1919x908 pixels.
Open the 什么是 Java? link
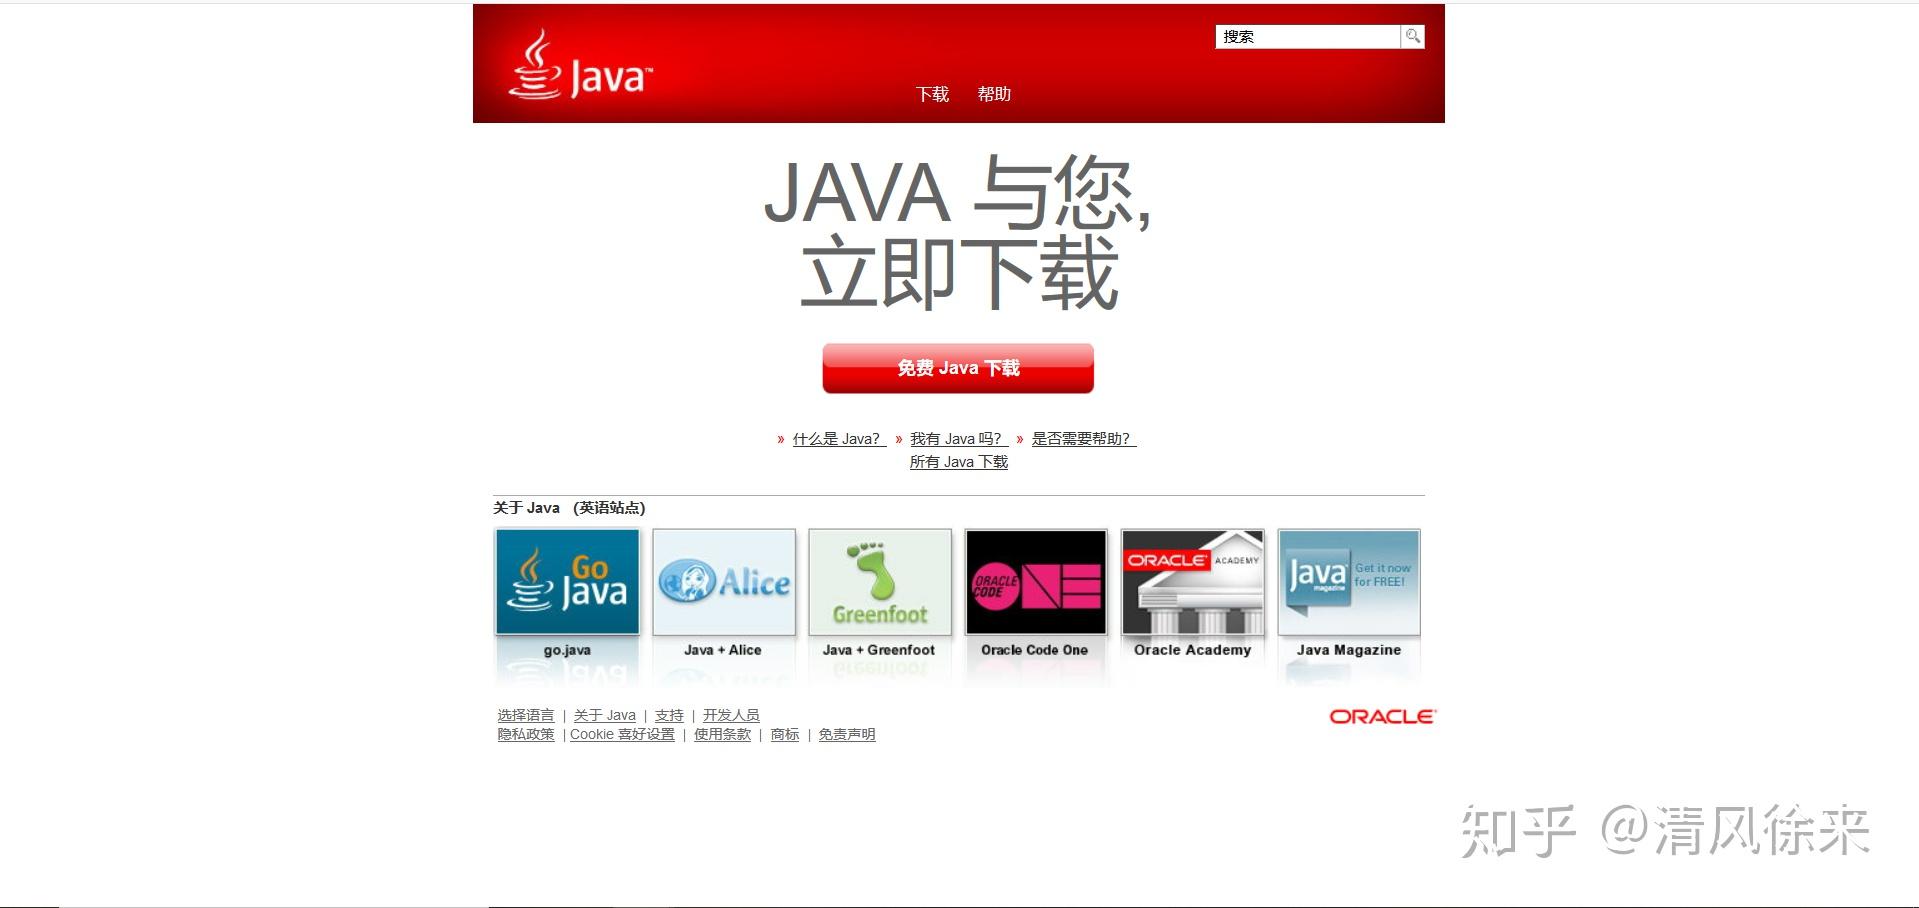click(x=836, y=438)
